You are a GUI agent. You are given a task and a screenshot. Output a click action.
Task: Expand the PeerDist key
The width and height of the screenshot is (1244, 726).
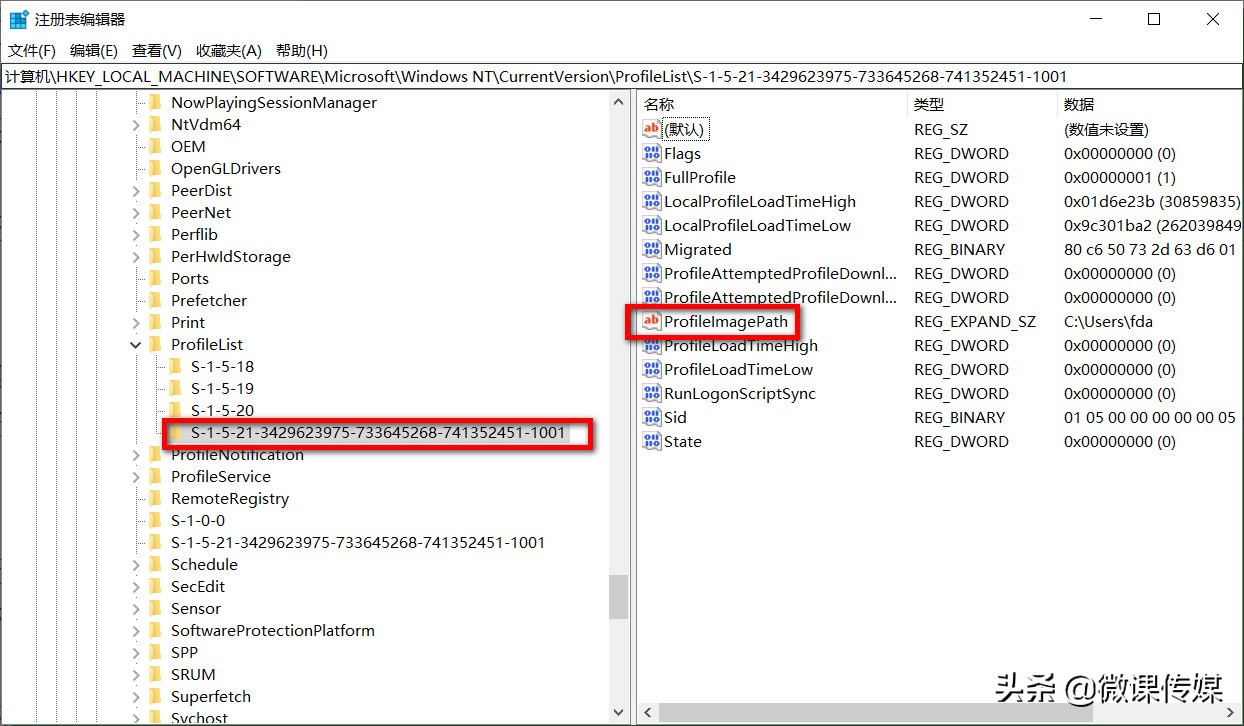[137, 190]
